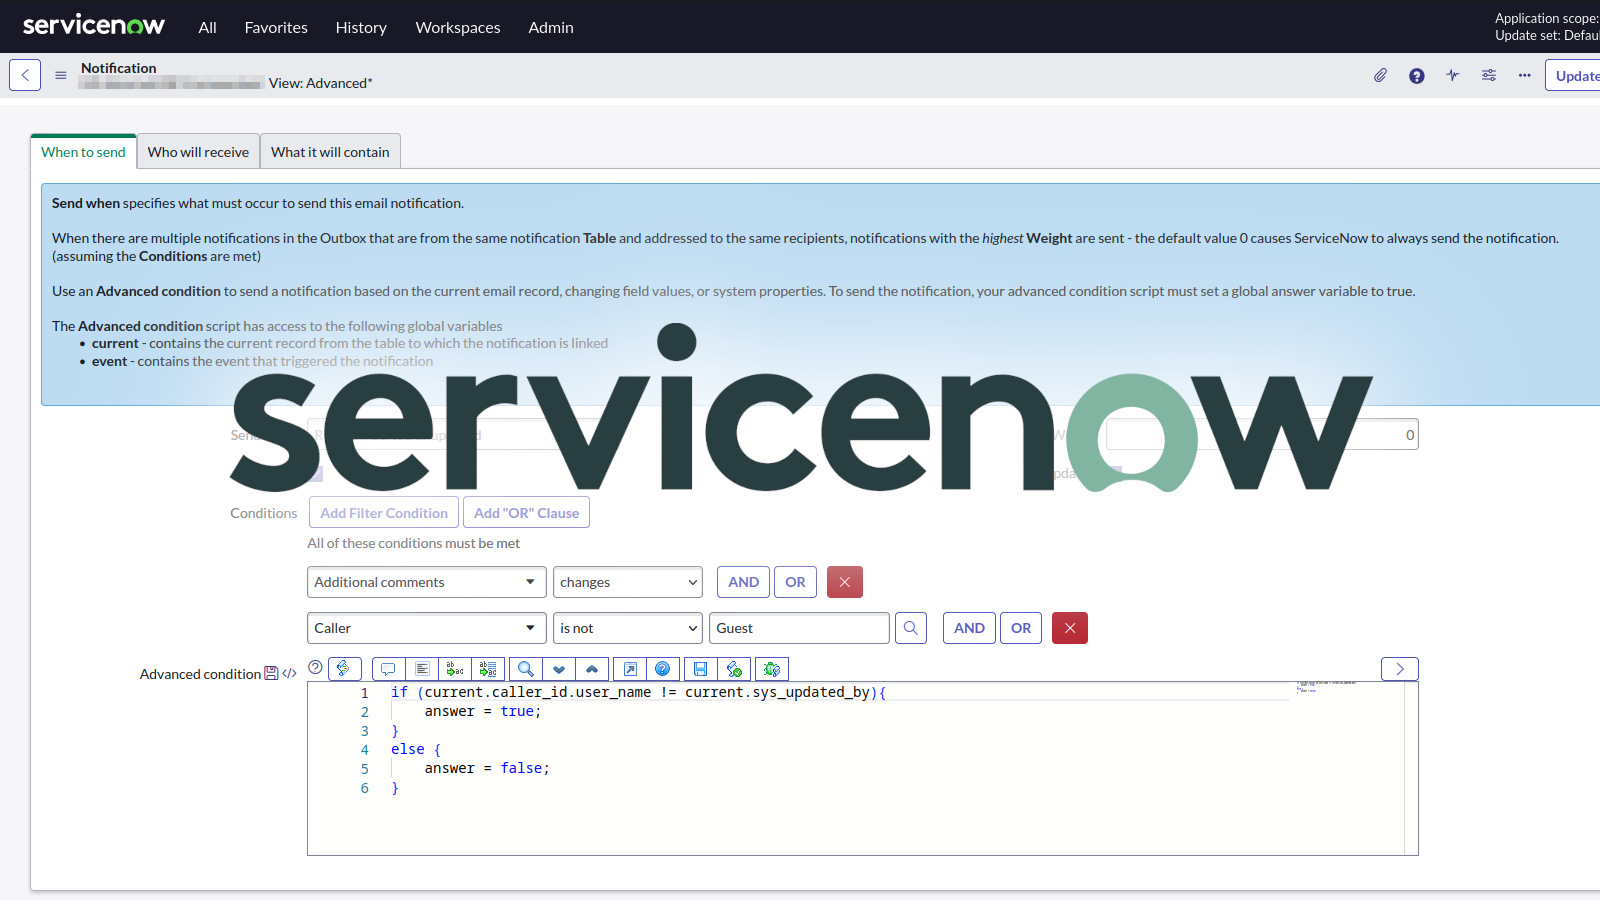Run syntax check with green check icon
1600x900 pixels.
(733, 668)
